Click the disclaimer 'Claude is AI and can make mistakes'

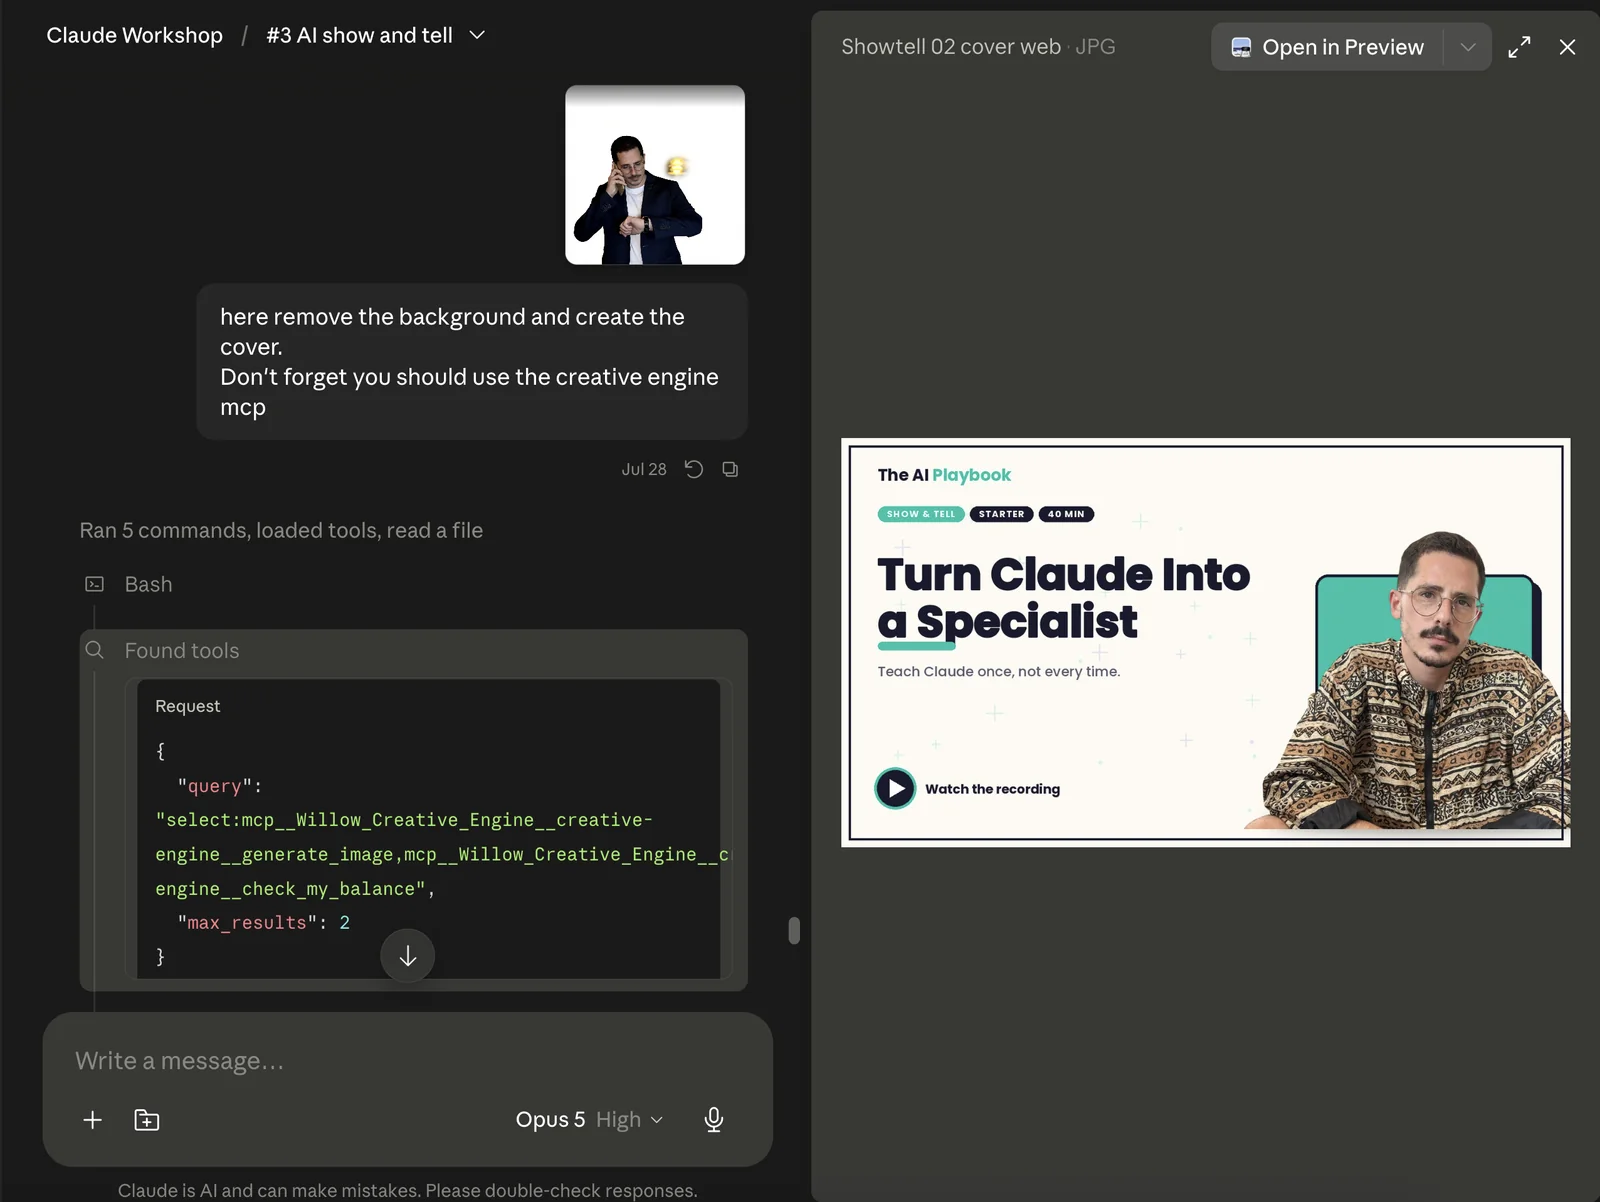408,1190
